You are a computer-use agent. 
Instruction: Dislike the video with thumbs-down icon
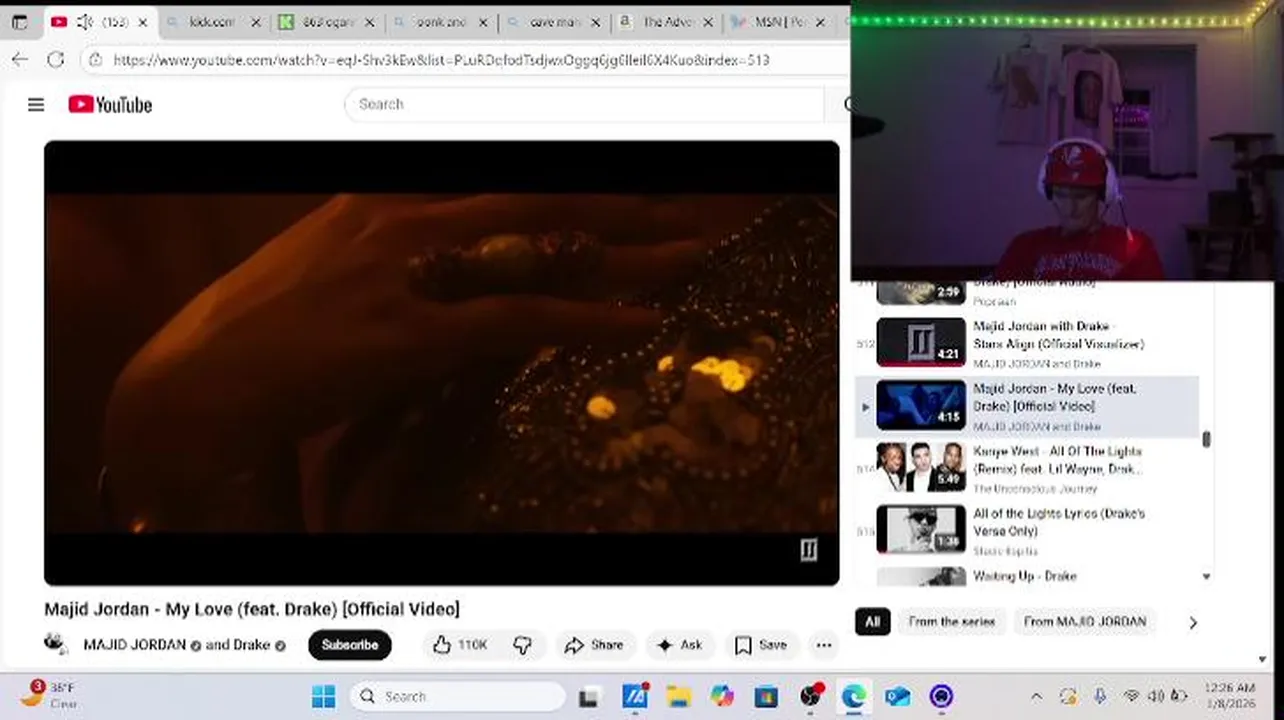tap(522, 645)
